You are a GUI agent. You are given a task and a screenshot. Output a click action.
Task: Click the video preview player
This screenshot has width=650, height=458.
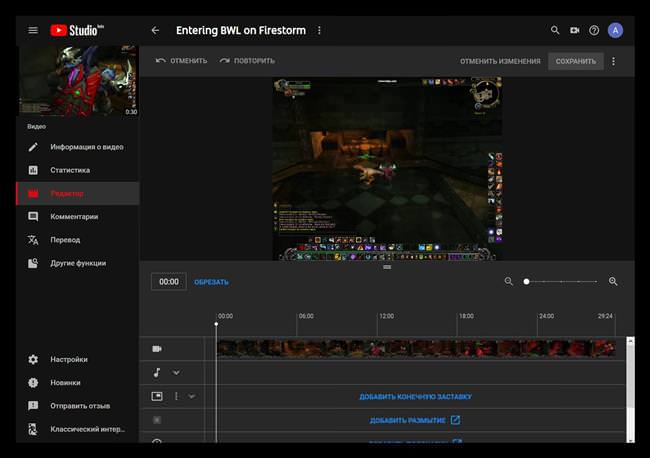click(387, 169)
